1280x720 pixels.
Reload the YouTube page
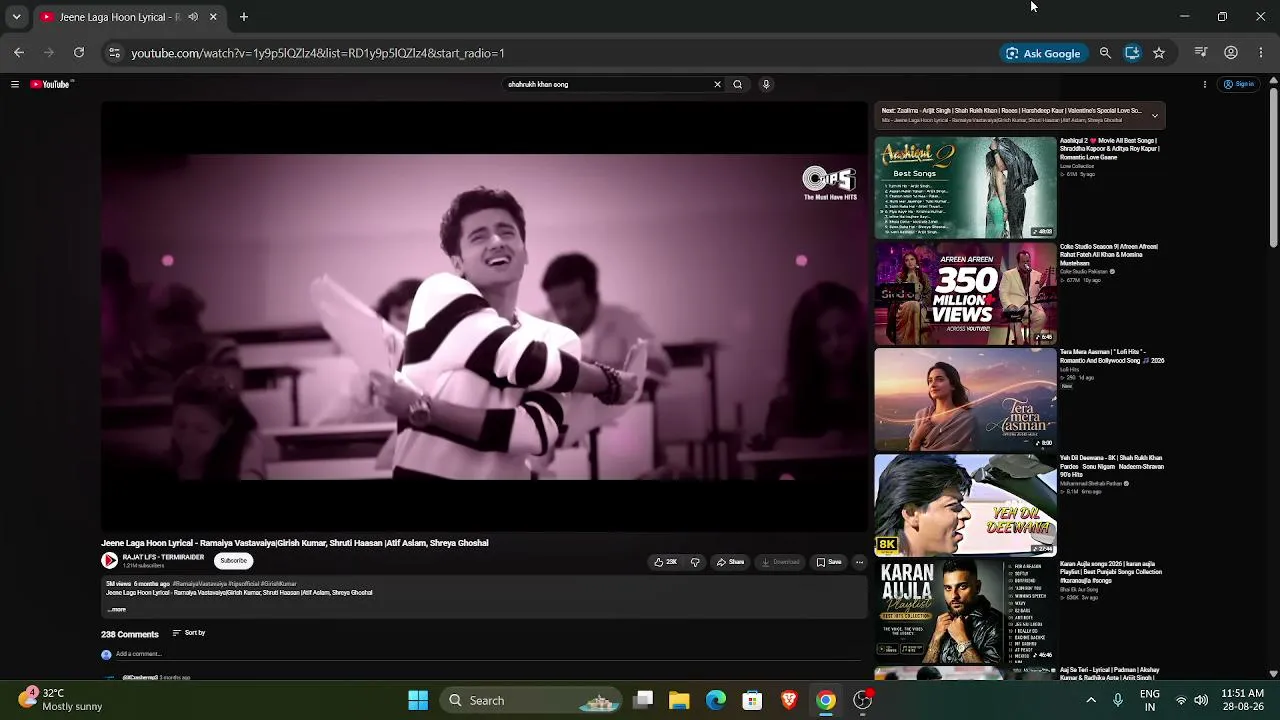tap(79, 53)
